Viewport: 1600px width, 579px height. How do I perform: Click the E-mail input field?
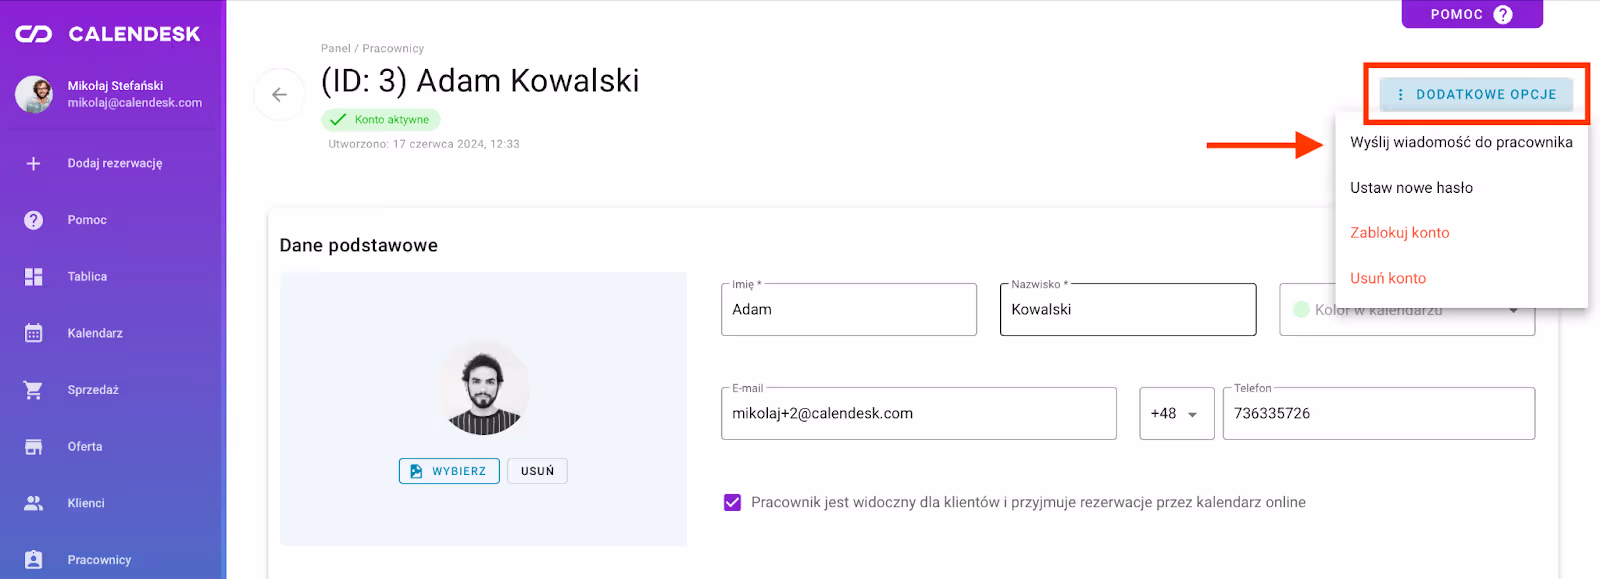tap(918, 413)
